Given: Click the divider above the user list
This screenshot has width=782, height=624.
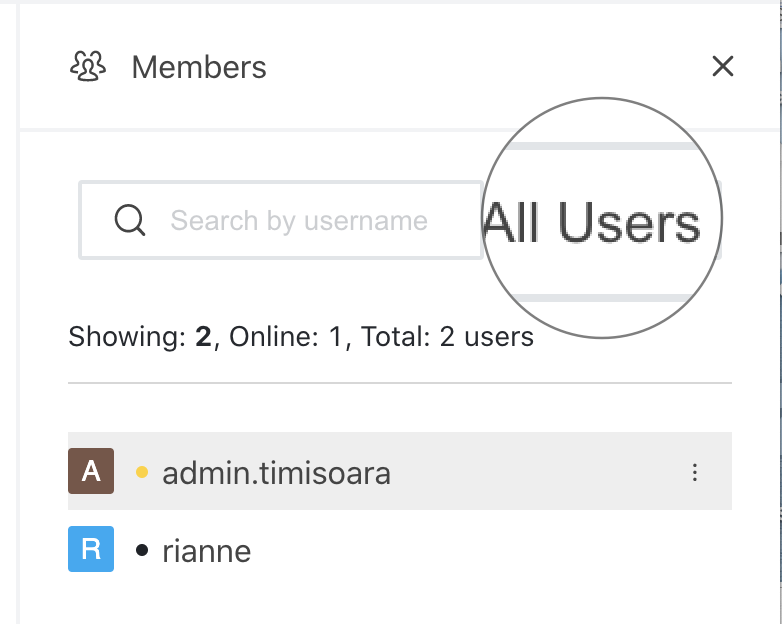Looking at the screenshot, I should pyautogui.click(x=400, y=383).
